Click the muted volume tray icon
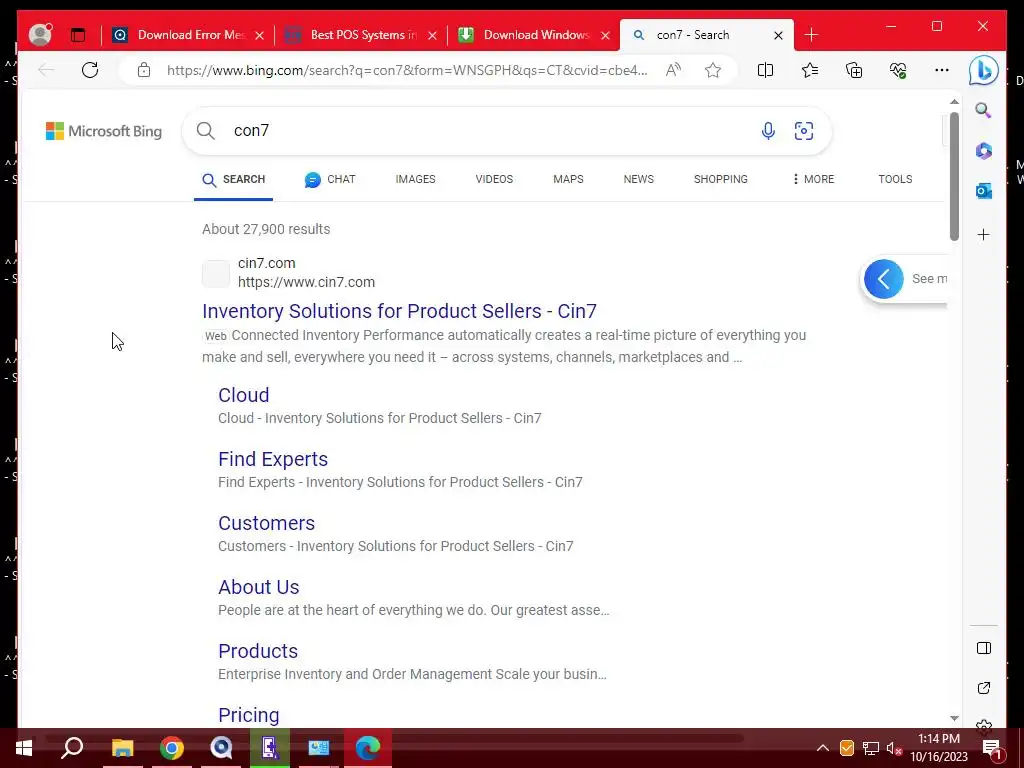 [894, 748]
